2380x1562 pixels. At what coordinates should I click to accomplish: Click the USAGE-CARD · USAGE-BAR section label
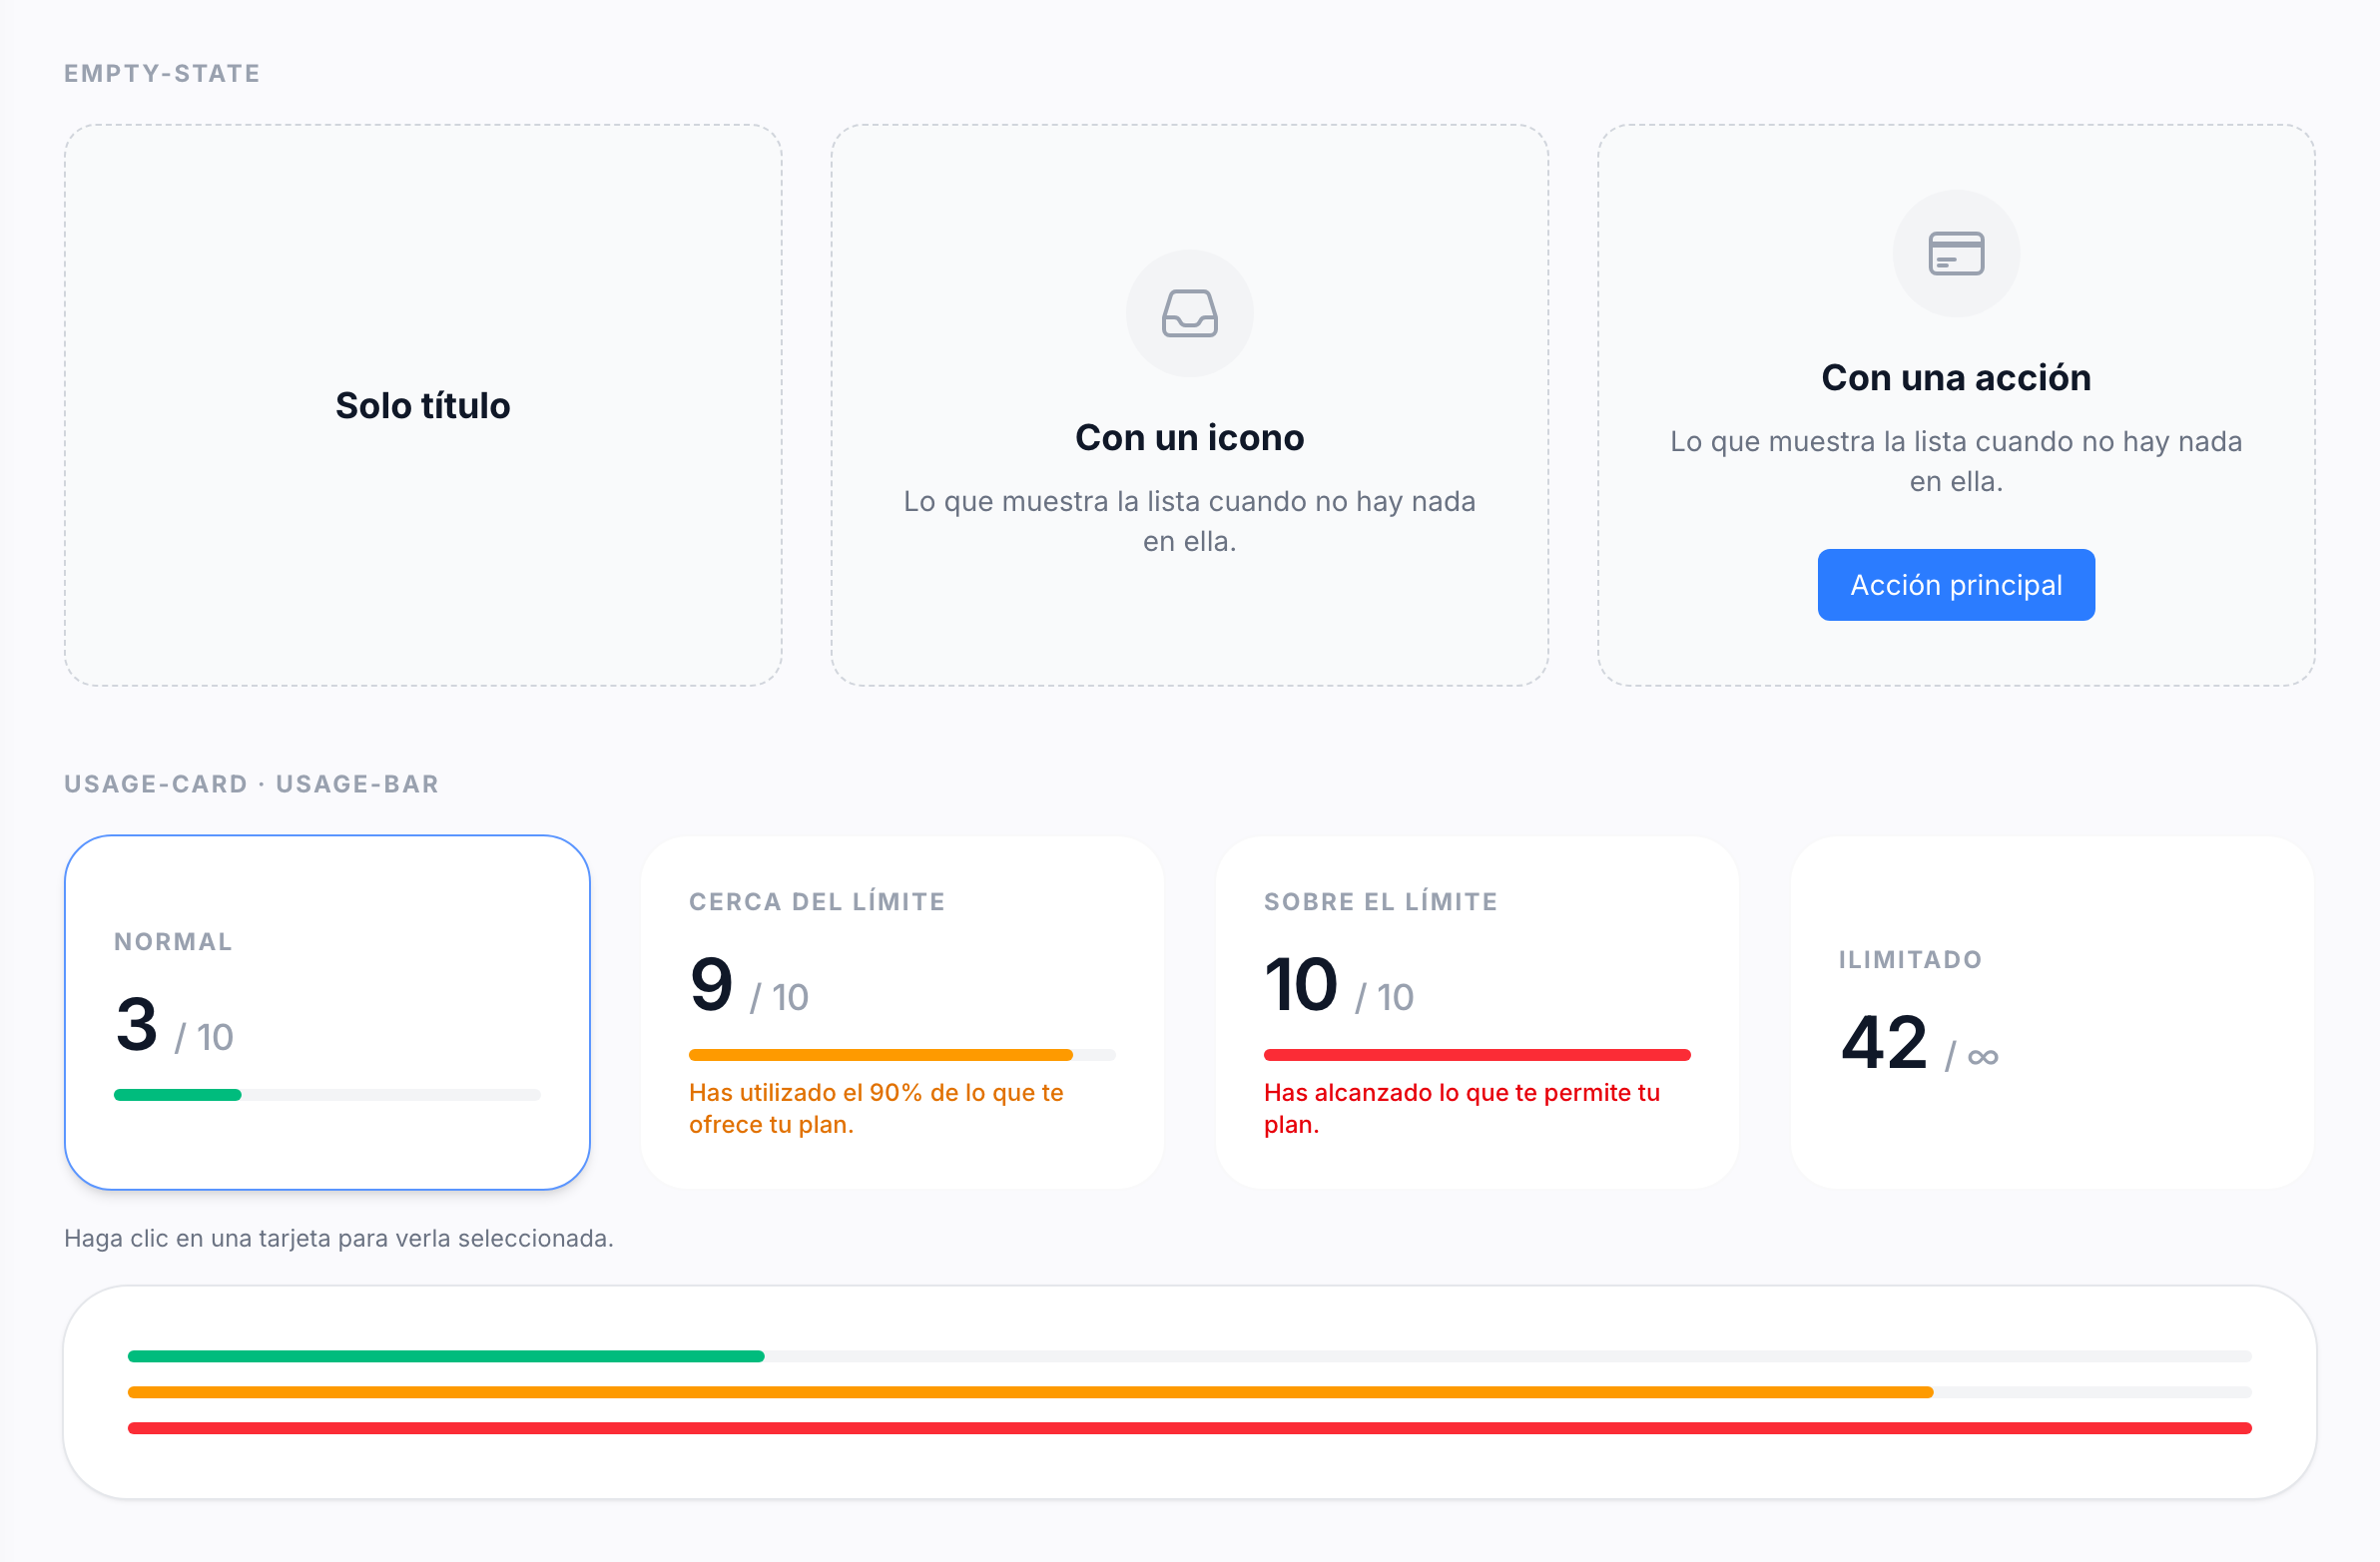tap(251, 784)
